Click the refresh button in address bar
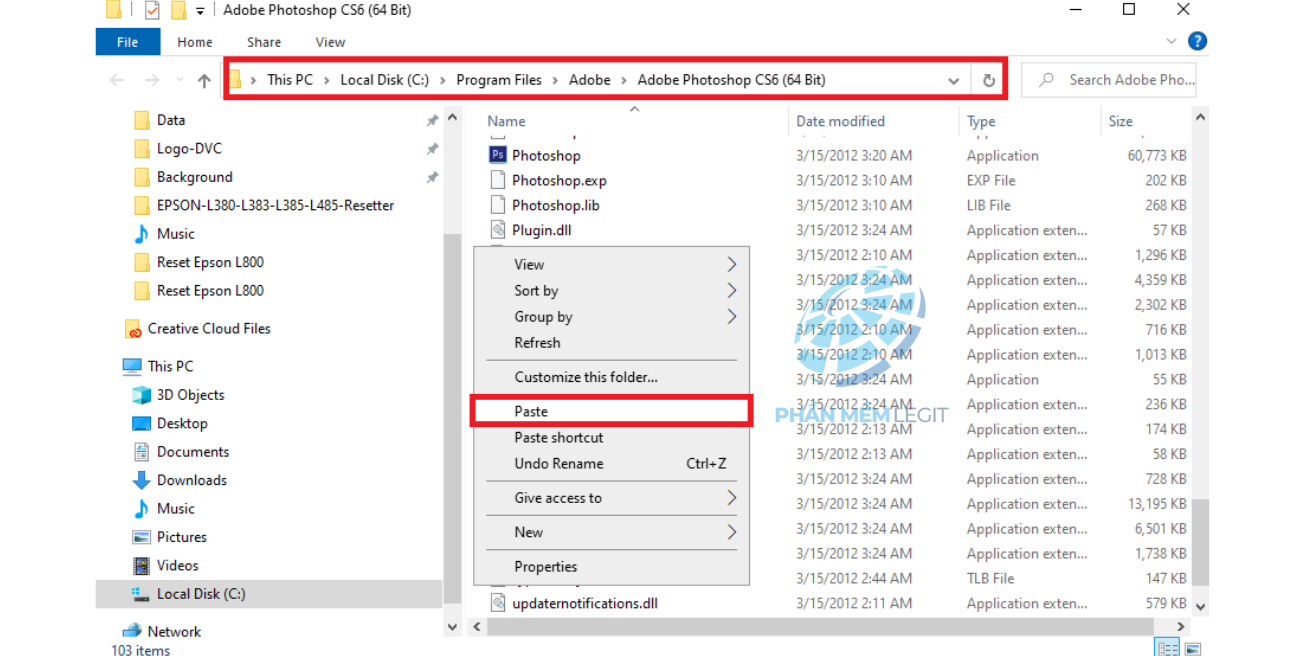The image size is (1305, 656). 988,81
